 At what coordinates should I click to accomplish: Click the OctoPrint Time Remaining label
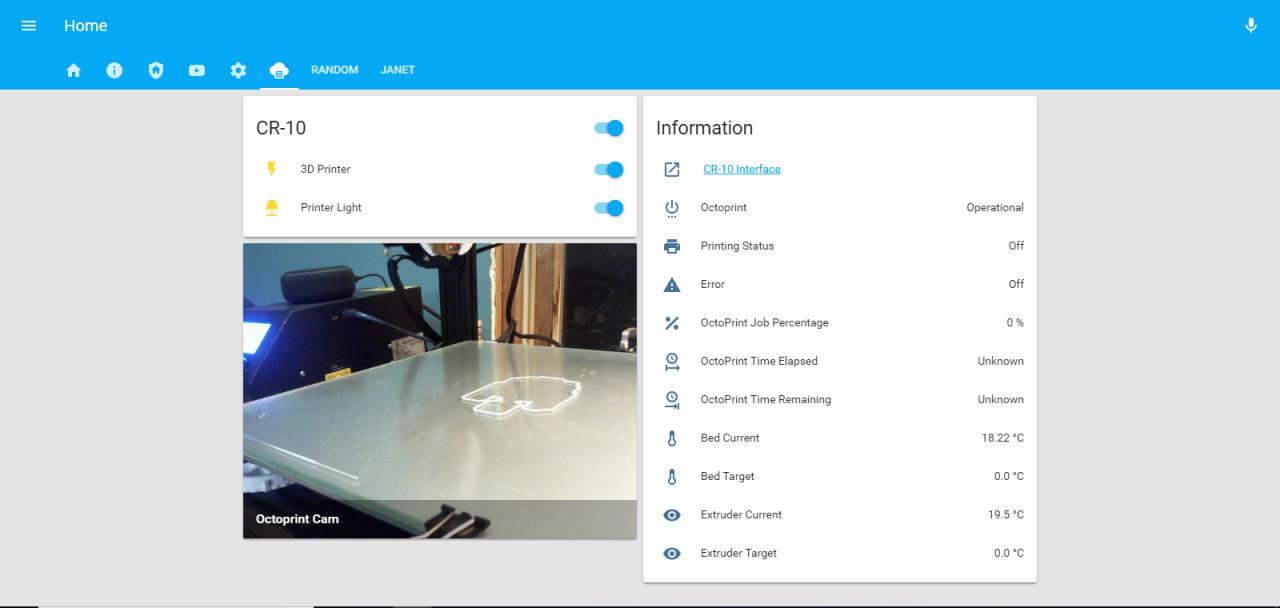[765, 400]
